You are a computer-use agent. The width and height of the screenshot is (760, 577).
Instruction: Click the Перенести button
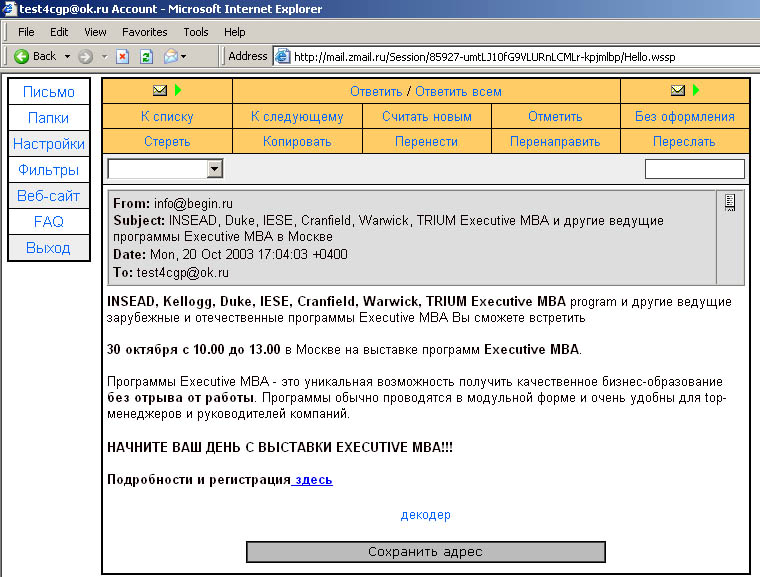point(427,142)
